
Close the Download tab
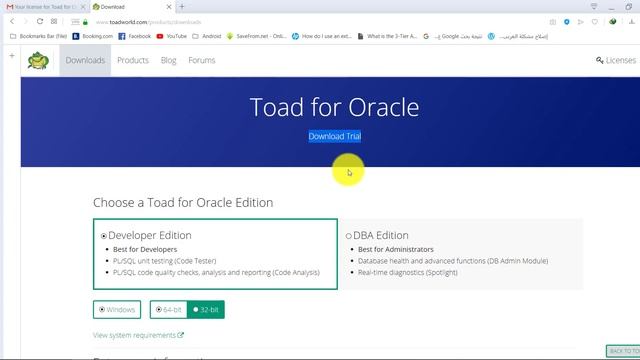point(169,7)
